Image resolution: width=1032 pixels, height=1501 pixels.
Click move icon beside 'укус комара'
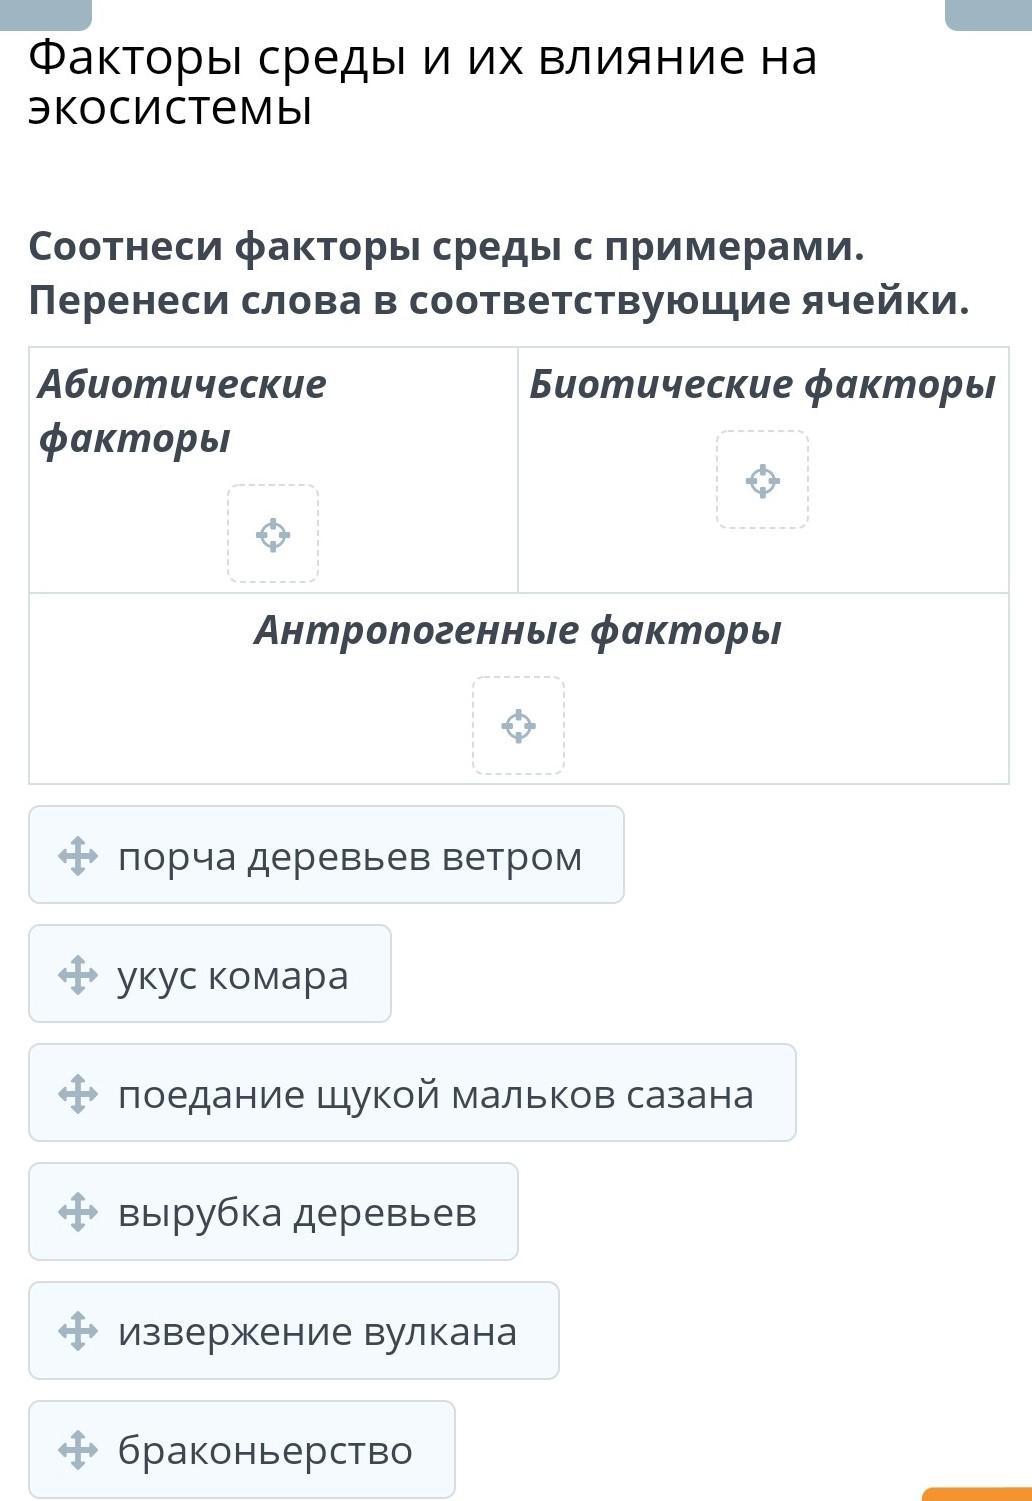[x=78, y=975]
